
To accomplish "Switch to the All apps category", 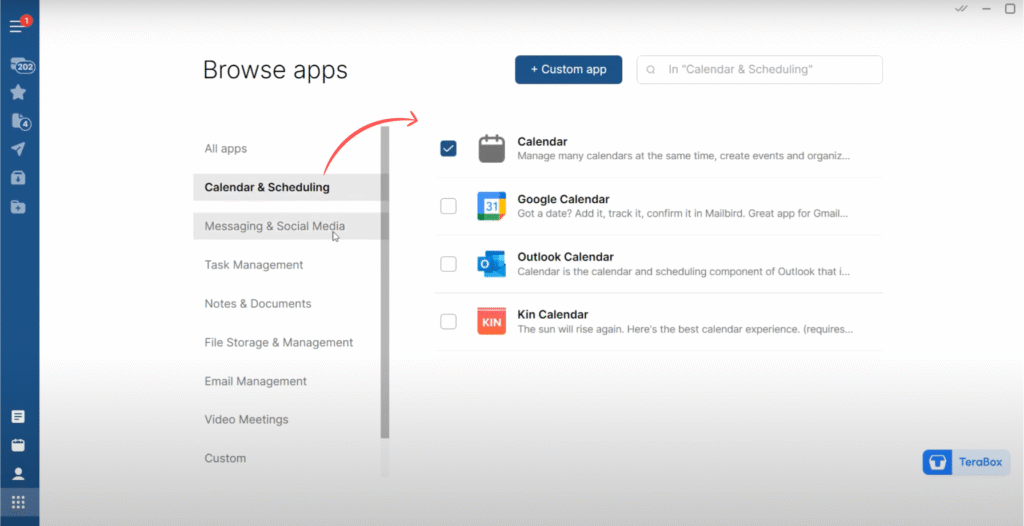I will 226,149.
